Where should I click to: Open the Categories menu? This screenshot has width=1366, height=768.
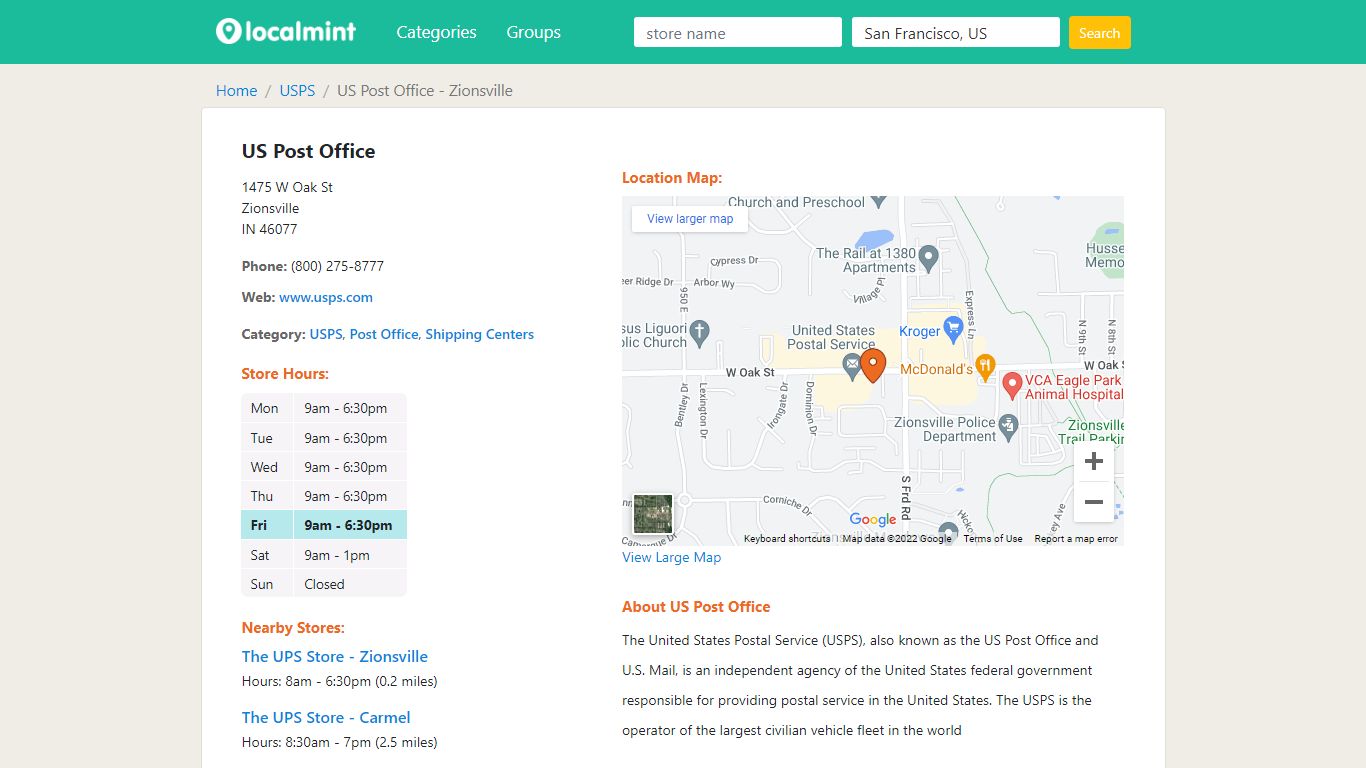[436, 32]
